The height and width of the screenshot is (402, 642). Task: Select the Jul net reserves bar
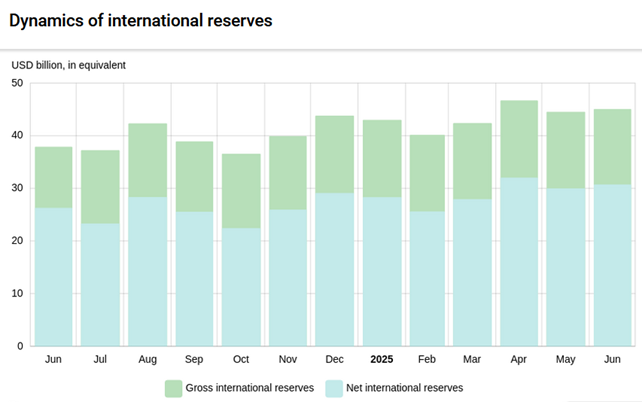tap(101, 285)
